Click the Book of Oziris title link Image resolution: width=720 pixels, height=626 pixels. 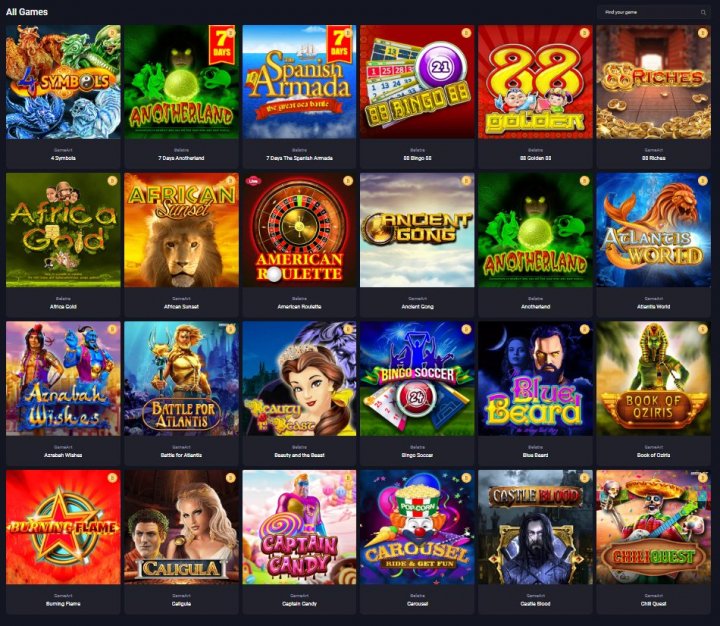pyautogui.click(x=653, y=455)
